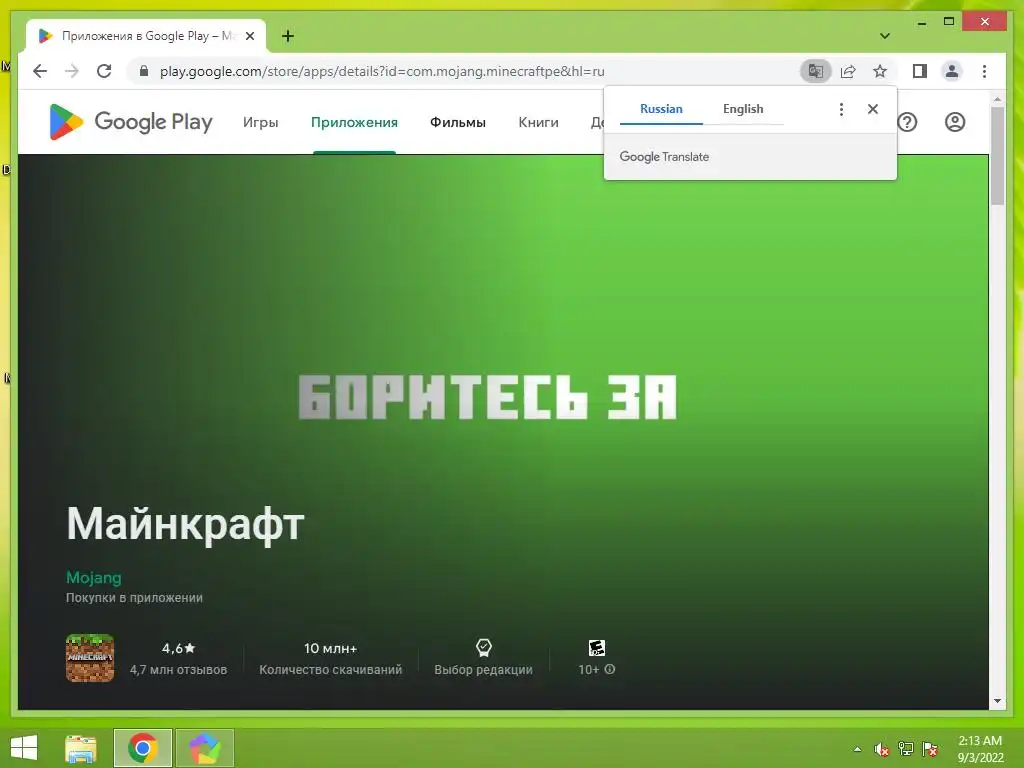Image resolution: width=1024 pixels, height=768 pixels.
Task: Open the Chrome side panel
Action: click(920, 71)
